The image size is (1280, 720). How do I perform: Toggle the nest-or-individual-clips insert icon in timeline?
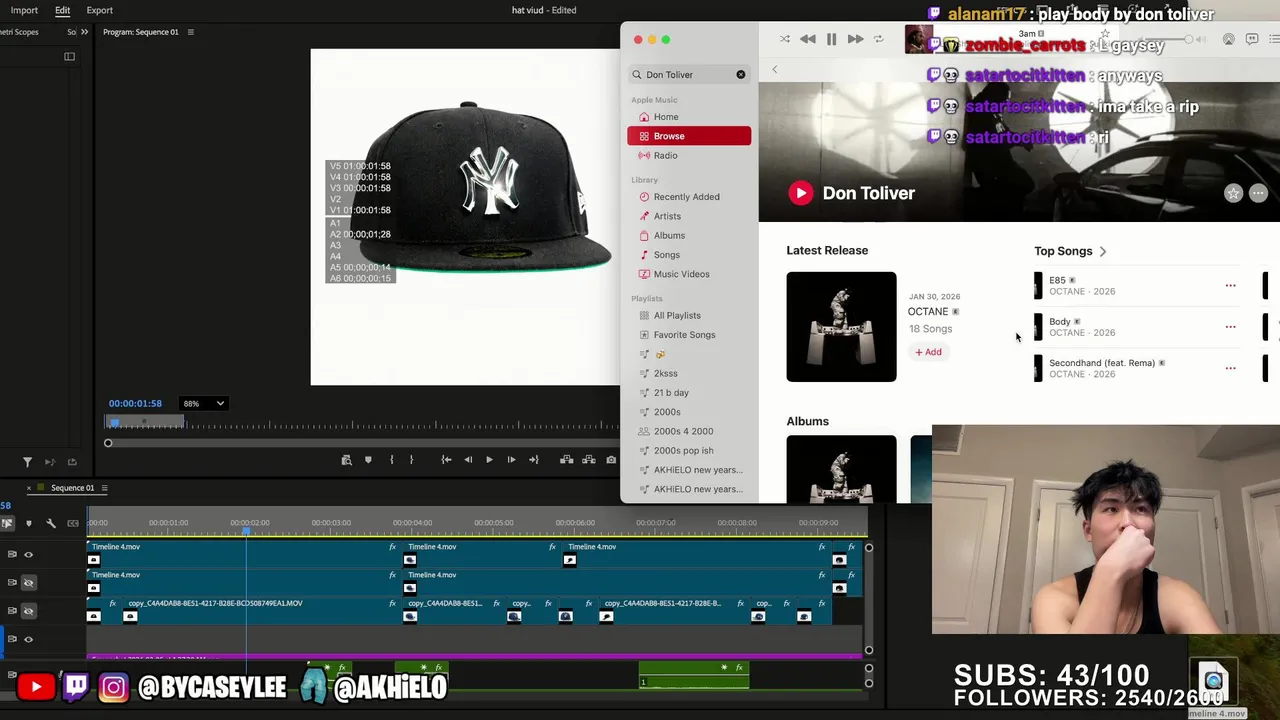[7, 523]
